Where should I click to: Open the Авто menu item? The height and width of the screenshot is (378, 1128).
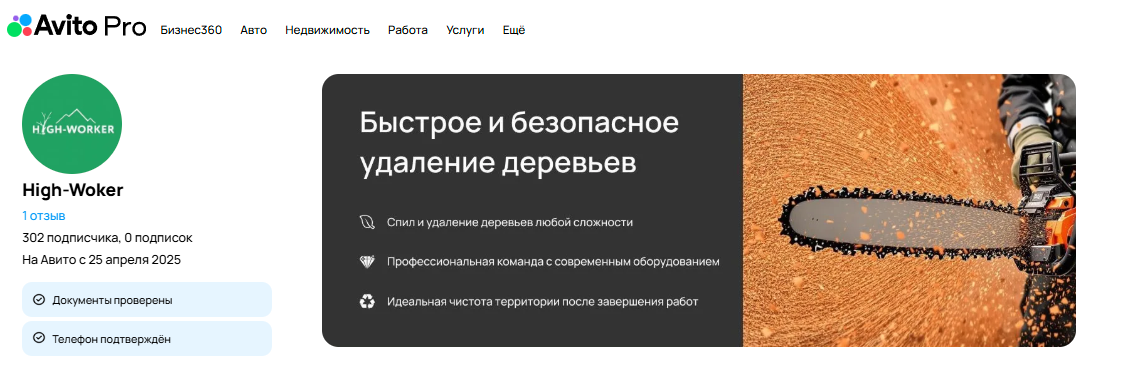(x=253, y=30)
